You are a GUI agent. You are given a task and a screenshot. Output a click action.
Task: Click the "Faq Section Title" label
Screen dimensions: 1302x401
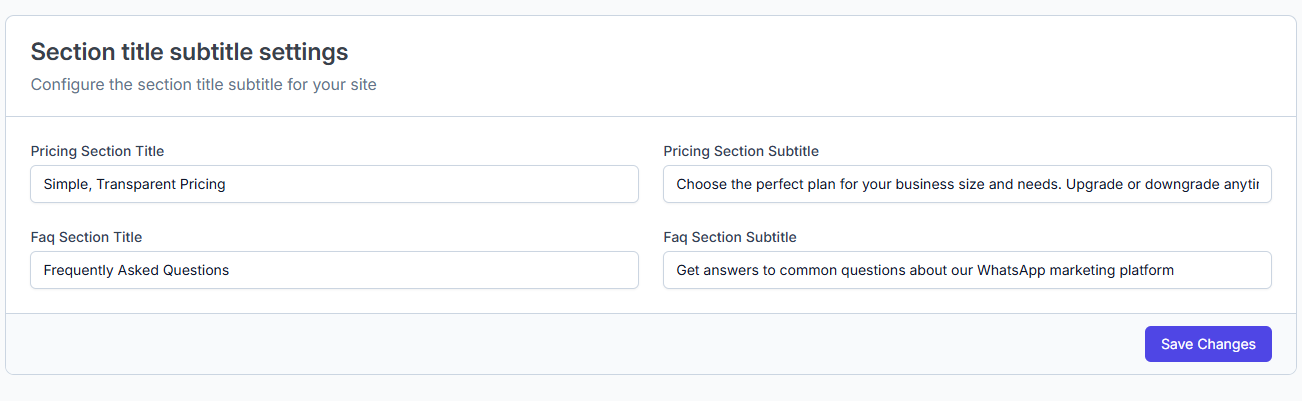pos(86,237)
